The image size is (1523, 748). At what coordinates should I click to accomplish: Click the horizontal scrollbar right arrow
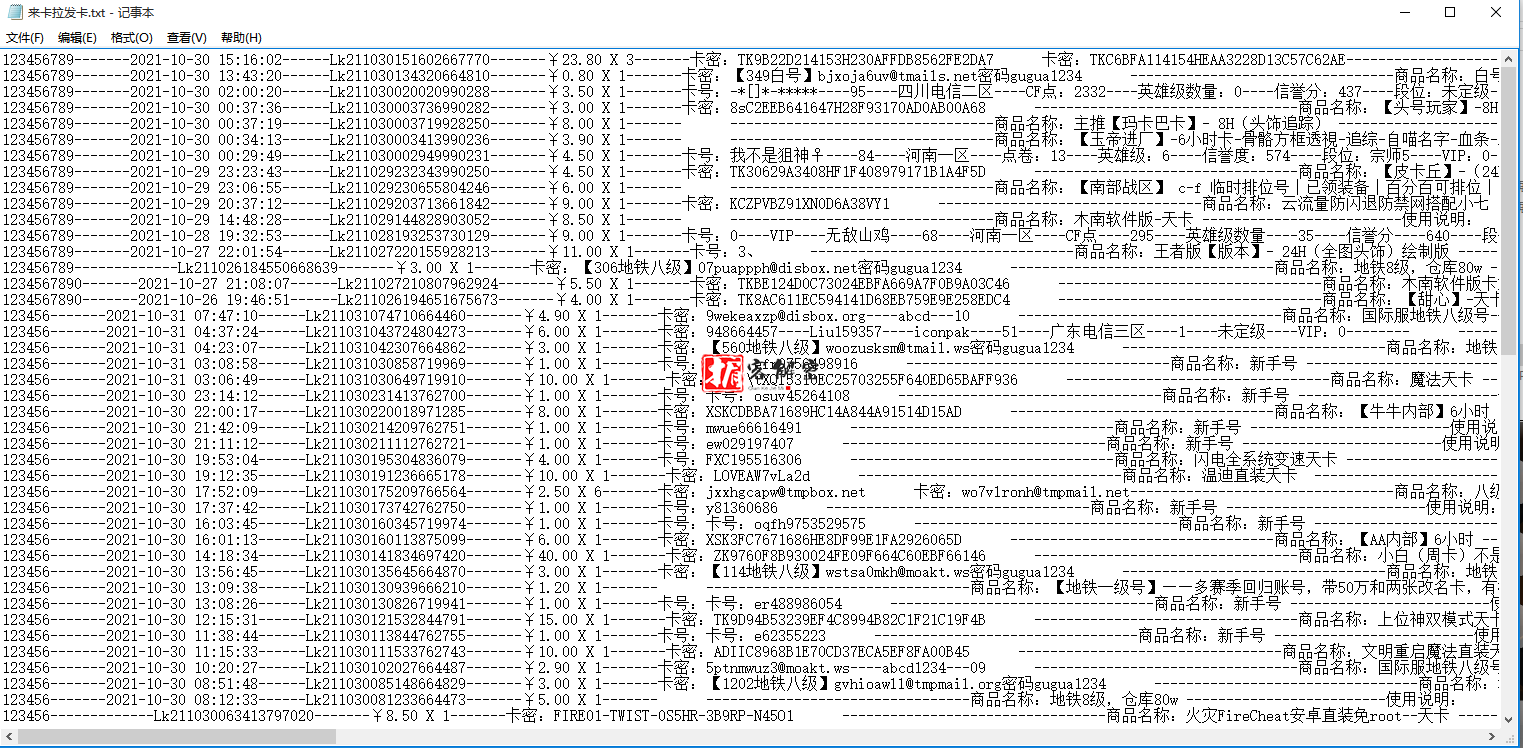(1493, 736)
